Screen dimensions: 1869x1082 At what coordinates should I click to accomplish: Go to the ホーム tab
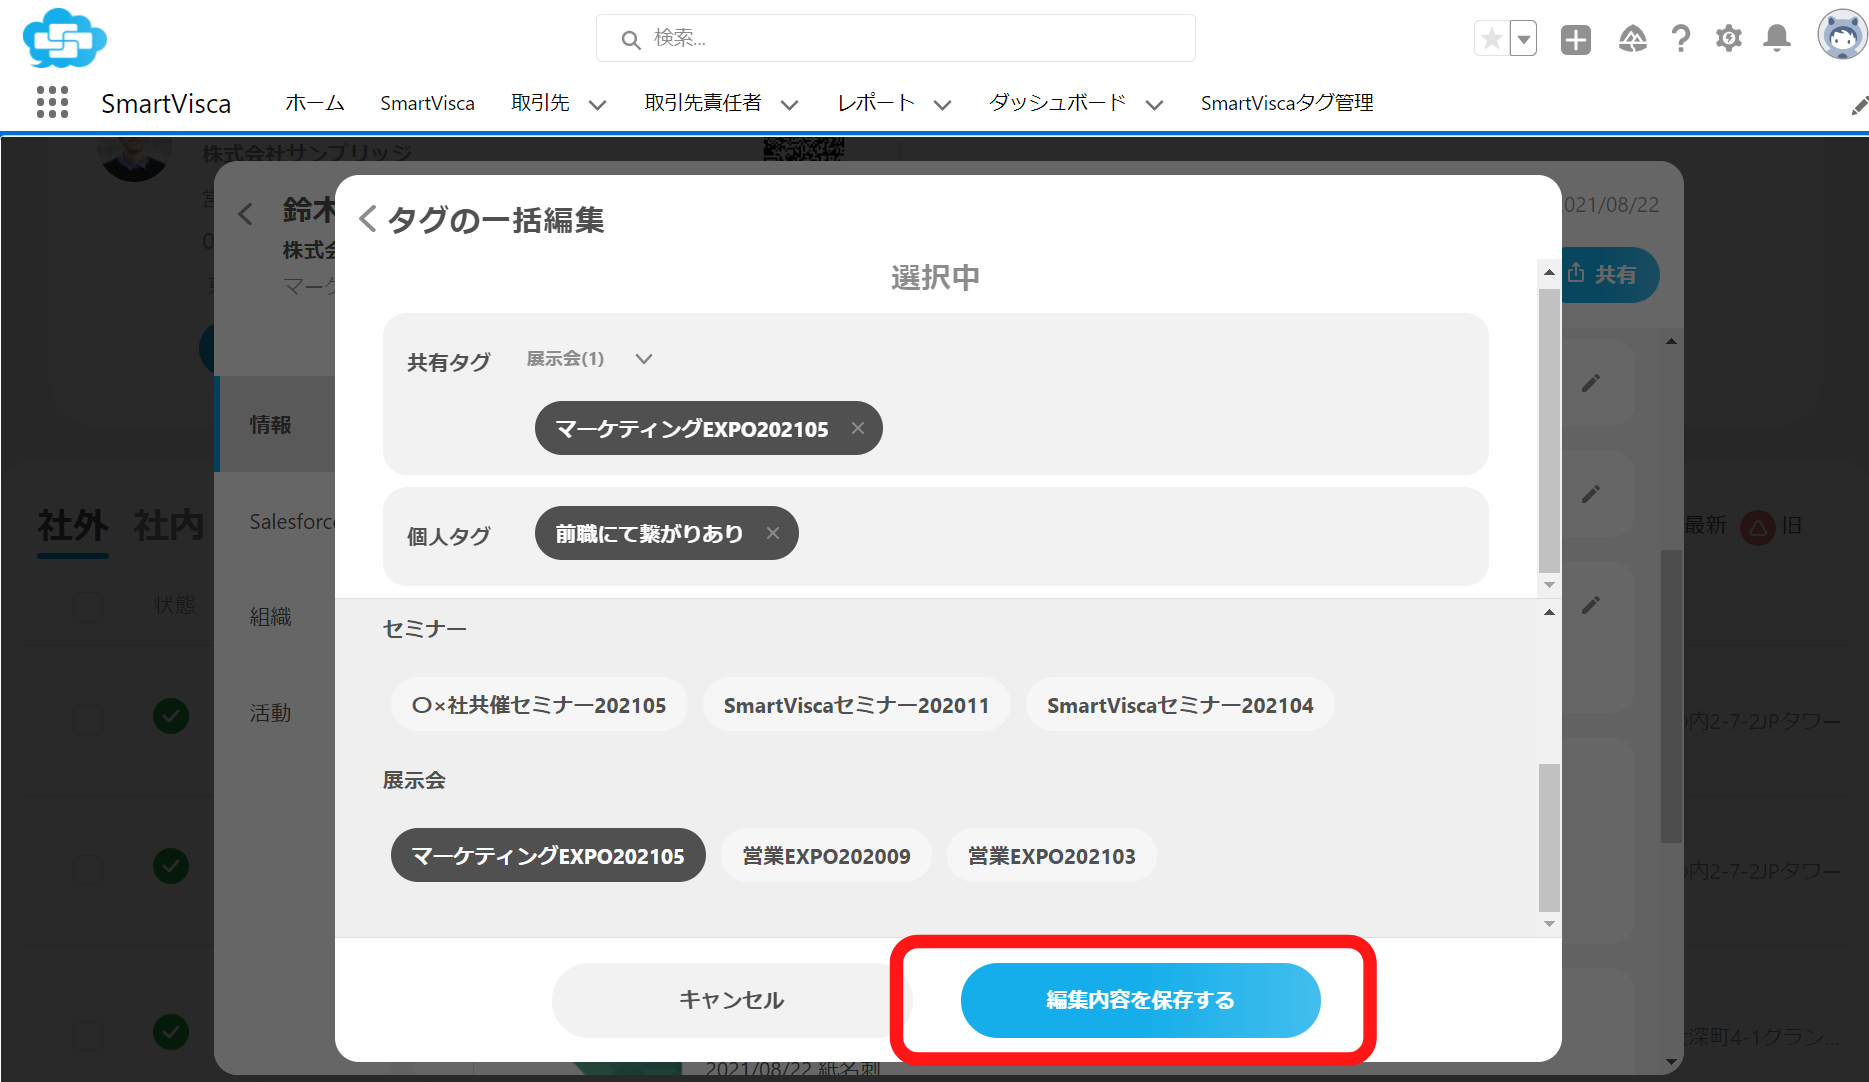315,103
